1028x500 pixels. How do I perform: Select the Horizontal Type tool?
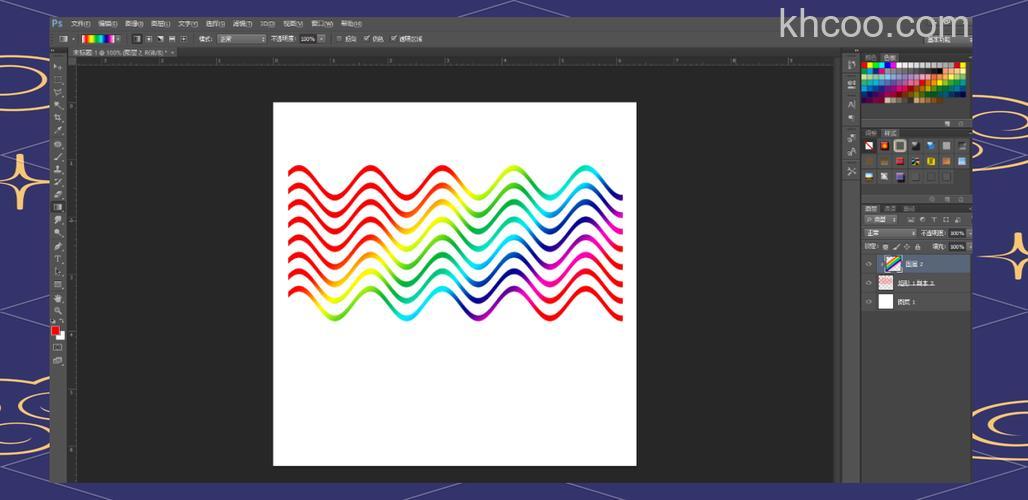(58, 259)
